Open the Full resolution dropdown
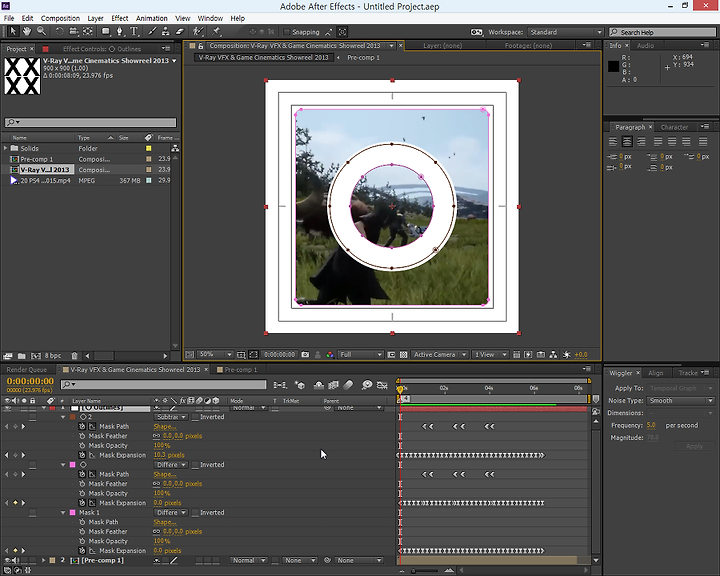Screen dimensions: 720x576 pos(360,355)
